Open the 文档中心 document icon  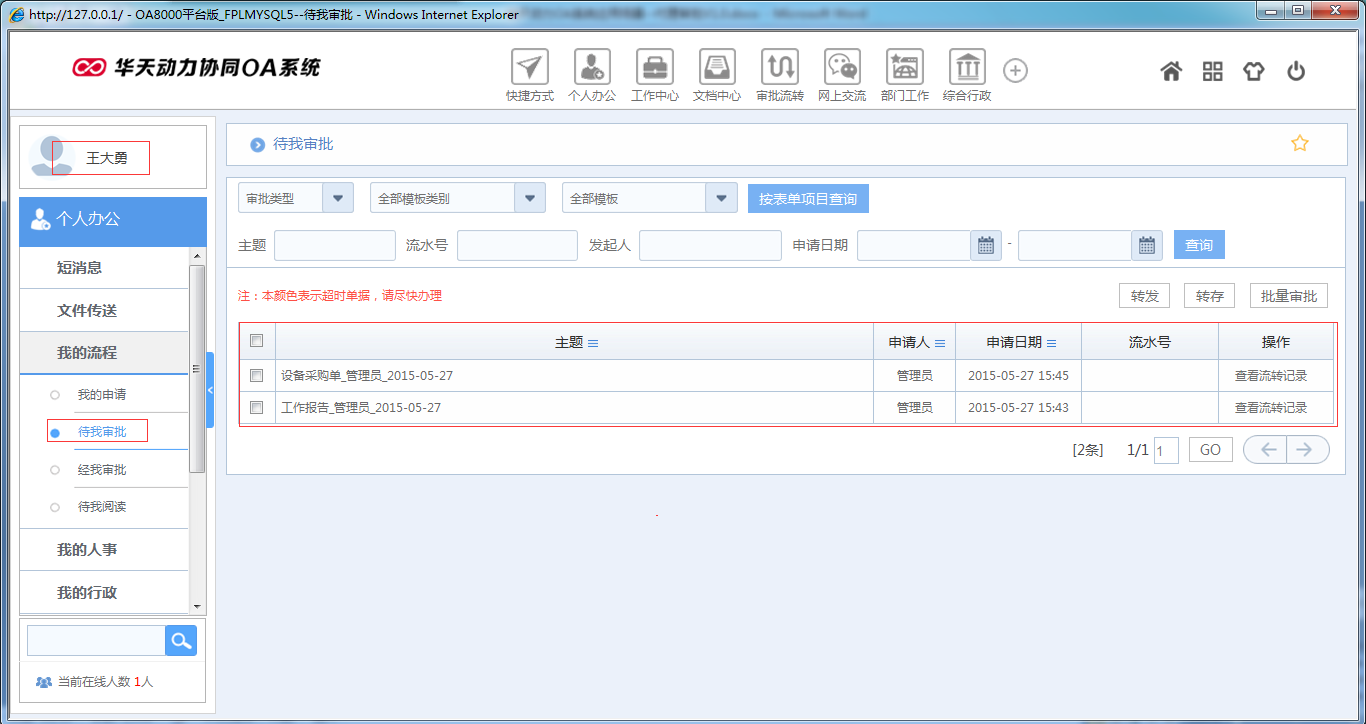716,68
